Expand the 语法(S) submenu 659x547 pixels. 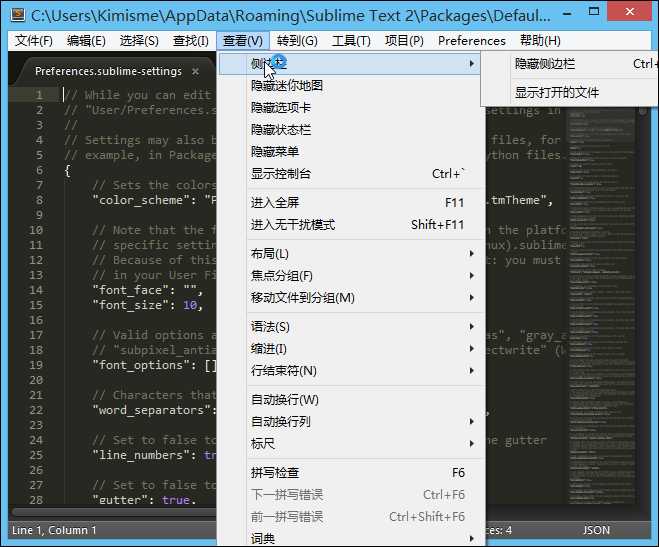(352, 326)
